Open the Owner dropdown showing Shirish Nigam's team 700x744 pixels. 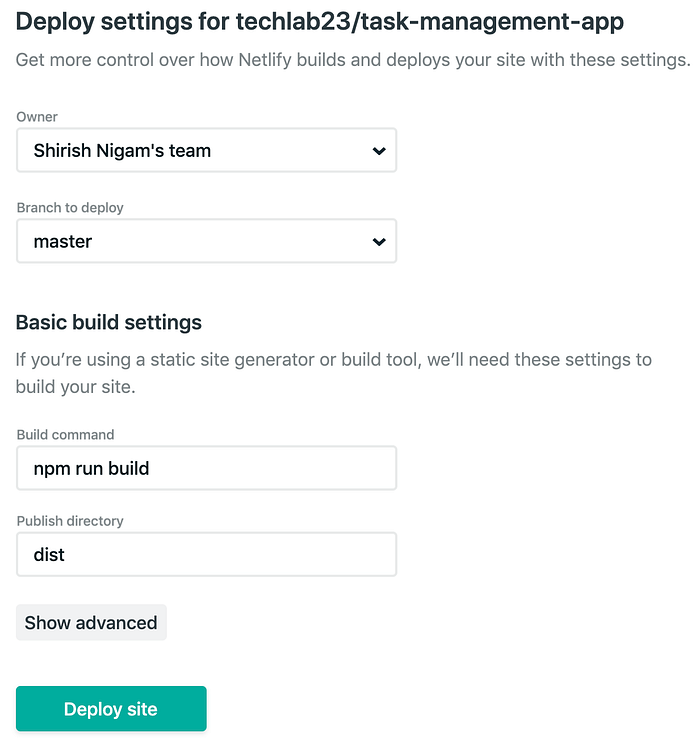pos(206,151)
